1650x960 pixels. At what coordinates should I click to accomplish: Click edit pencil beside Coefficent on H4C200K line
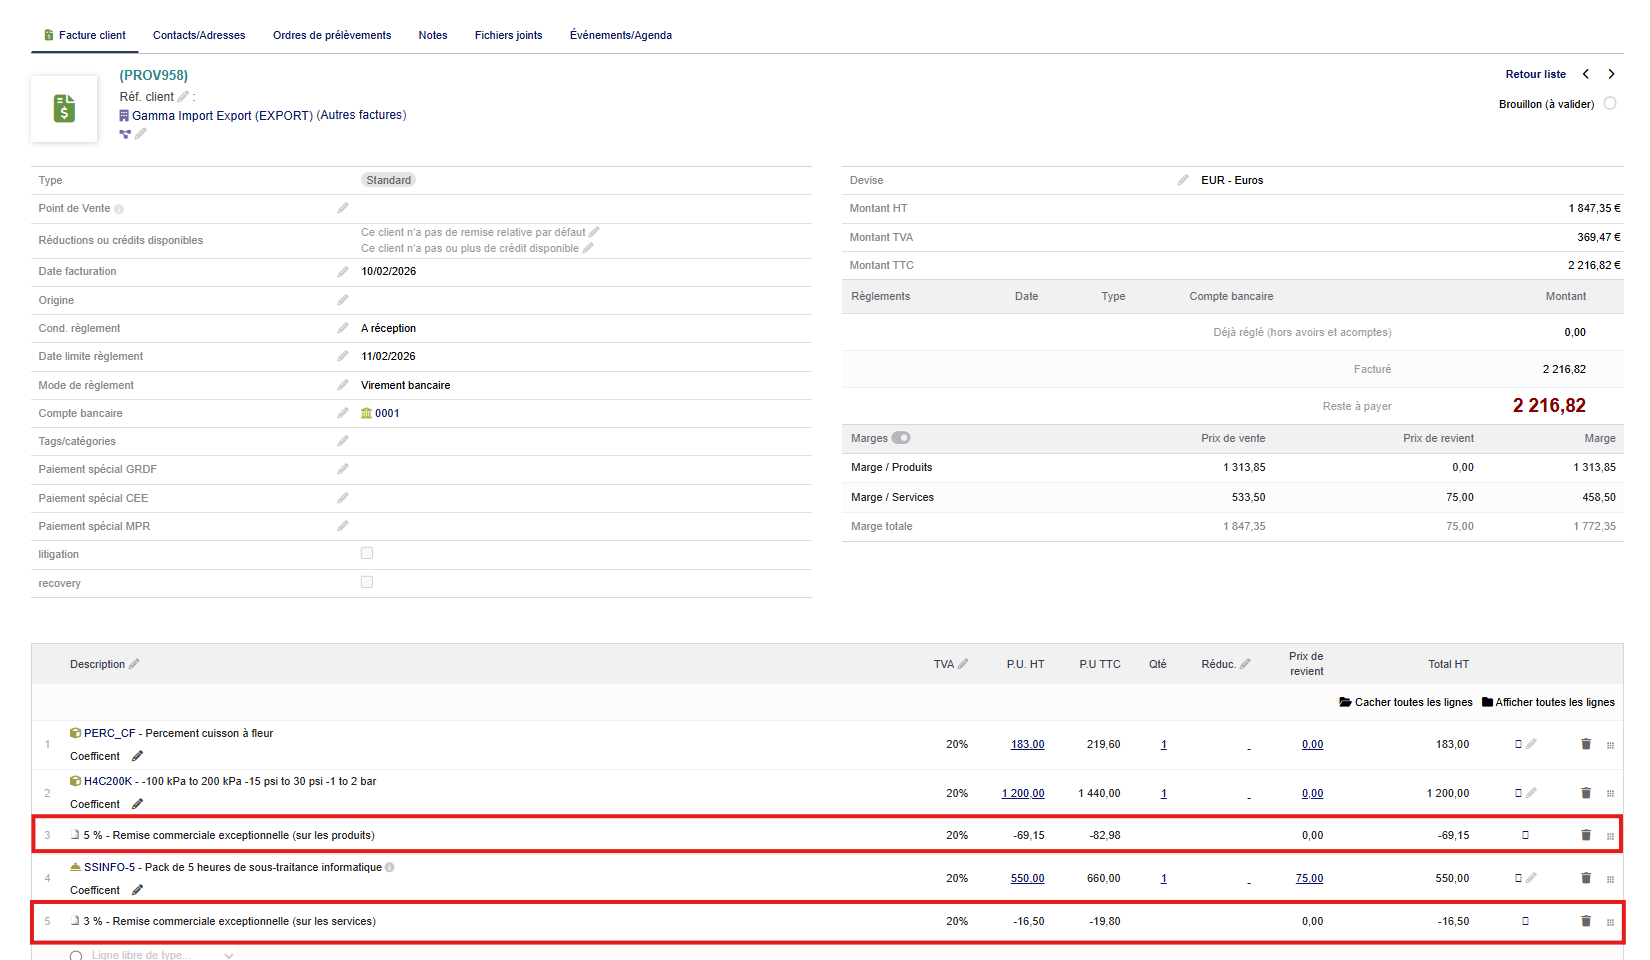click(x=137, y=804)
